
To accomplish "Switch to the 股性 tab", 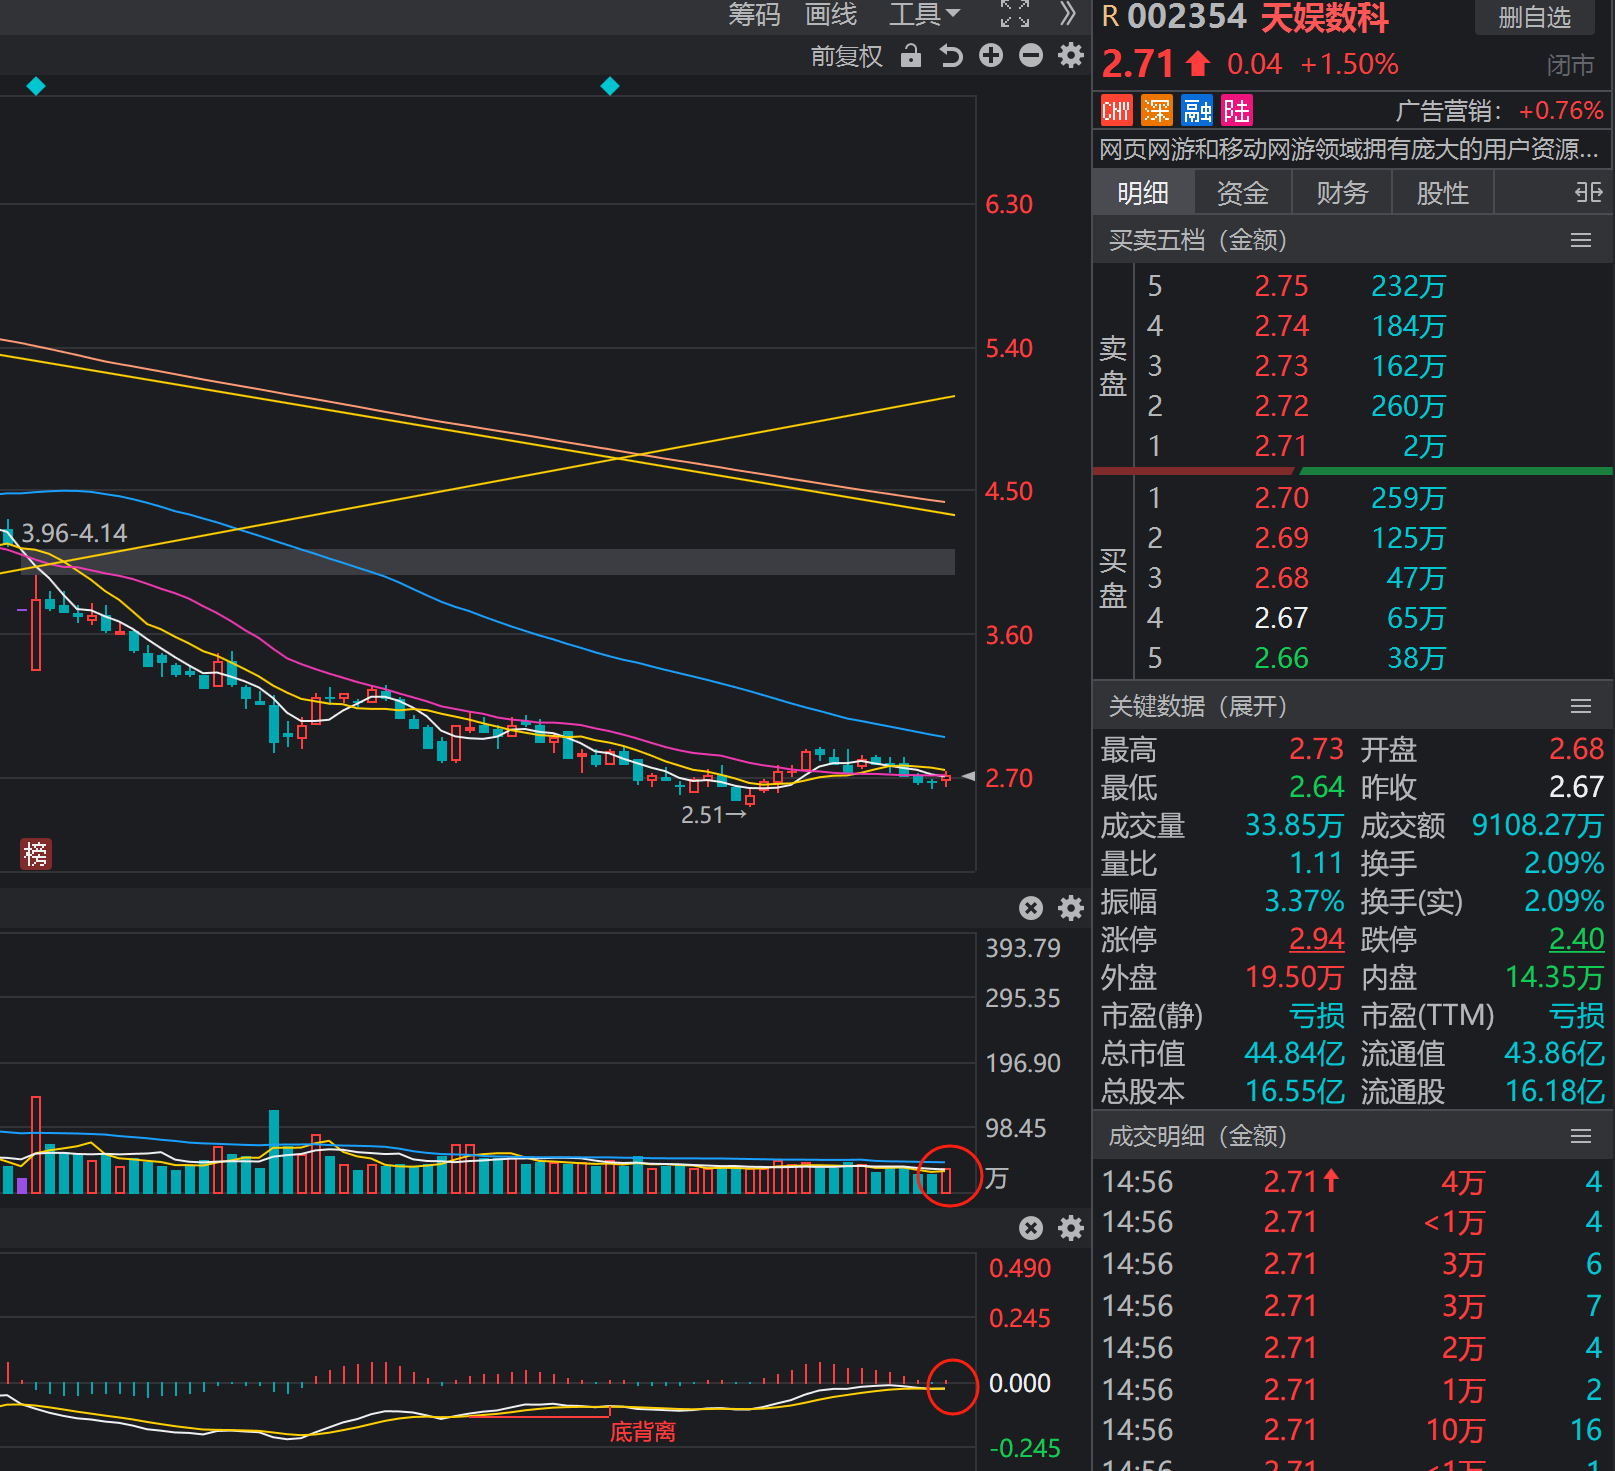I will click(x=1443, y=193).
